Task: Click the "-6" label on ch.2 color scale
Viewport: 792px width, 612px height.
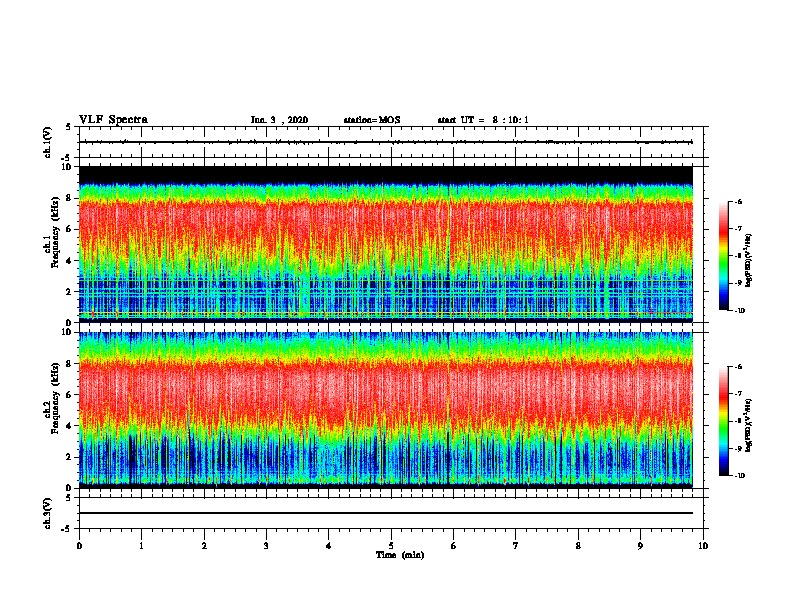Action: 738,367
